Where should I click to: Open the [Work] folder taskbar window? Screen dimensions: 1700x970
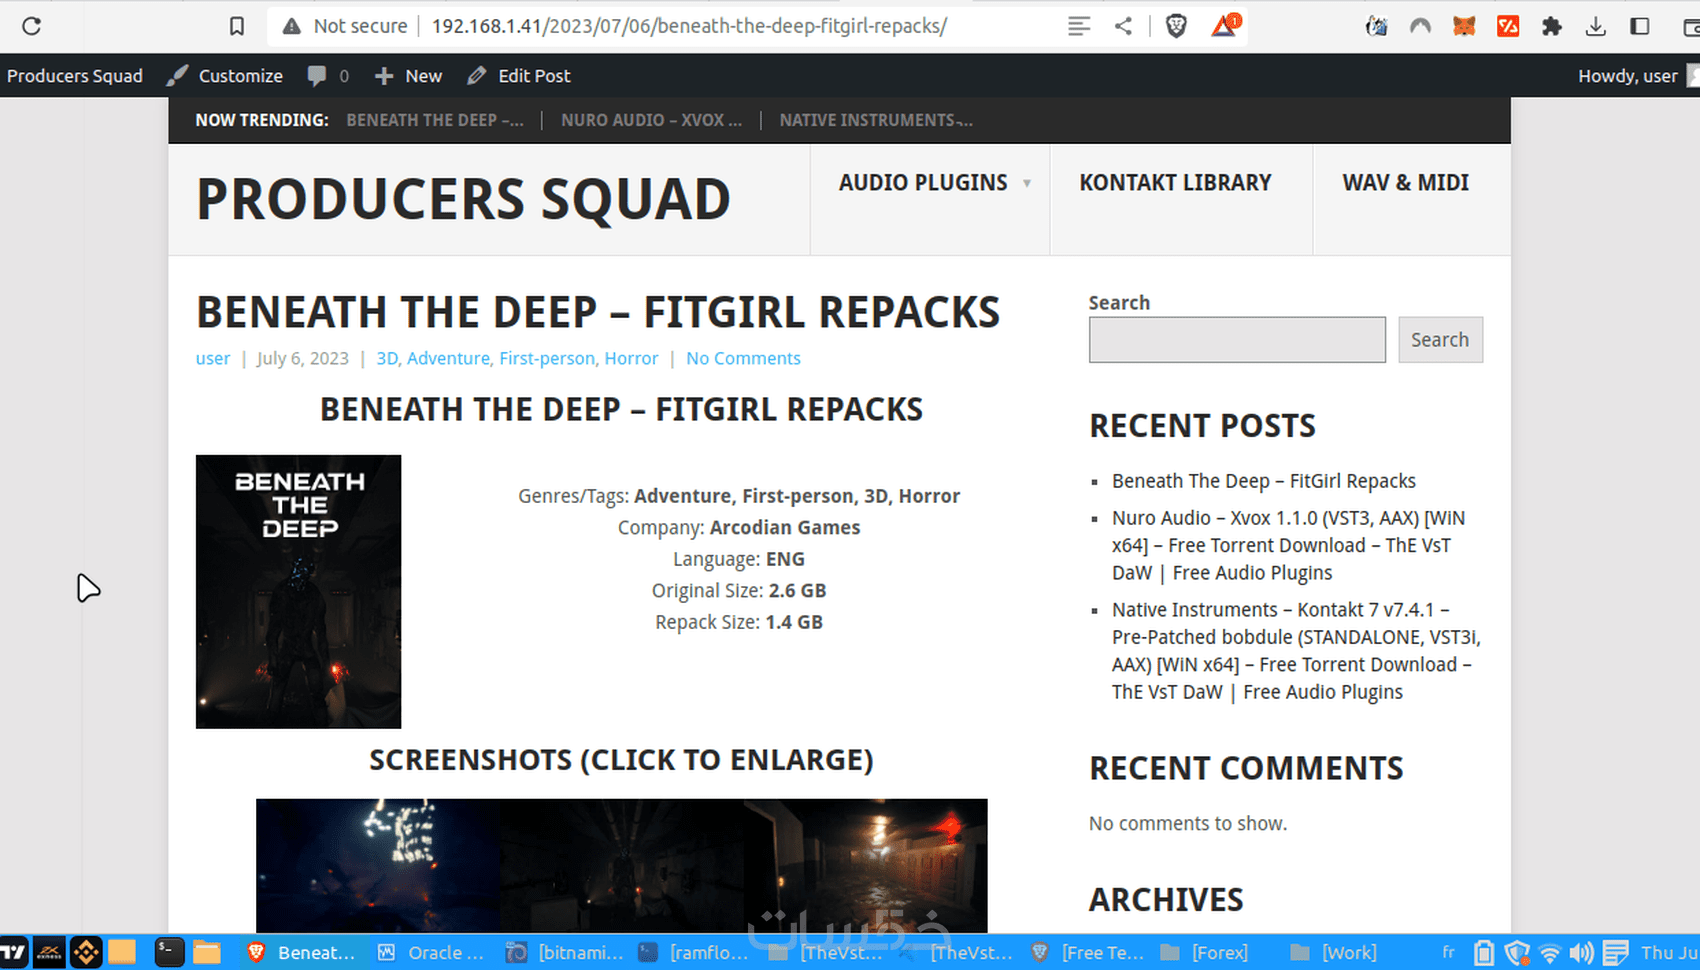pyautogui.click(x=1334, y=953)
